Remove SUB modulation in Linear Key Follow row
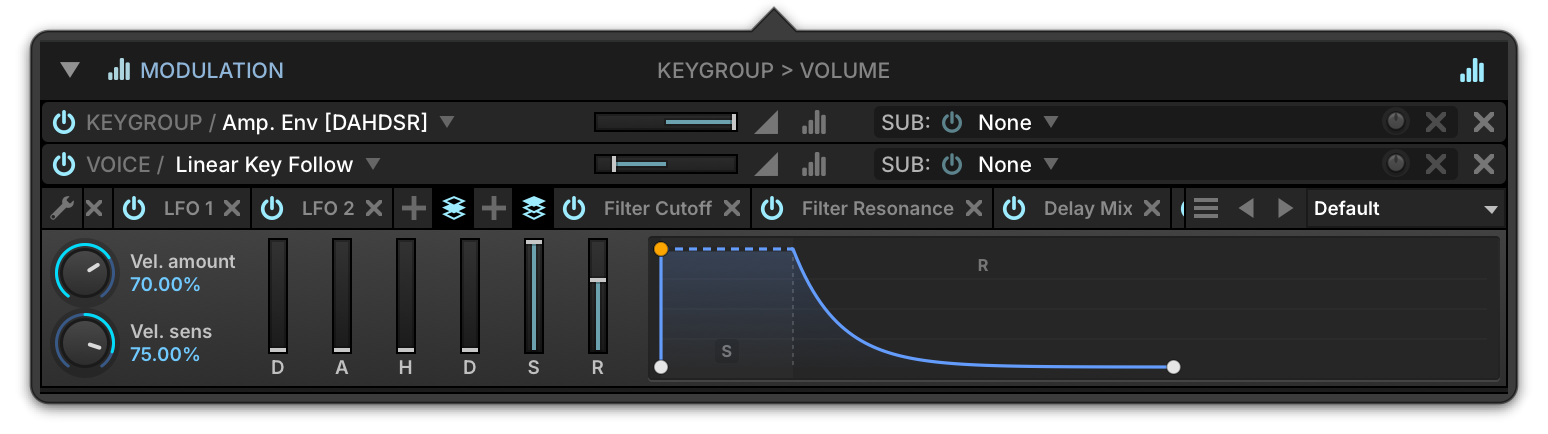This screenshot has height=434, width=1548. point(1436,164)
